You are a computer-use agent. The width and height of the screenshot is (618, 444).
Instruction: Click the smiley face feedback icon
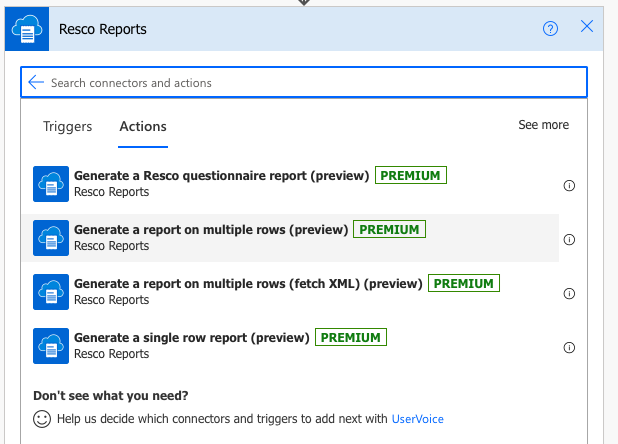pos(42,419)
